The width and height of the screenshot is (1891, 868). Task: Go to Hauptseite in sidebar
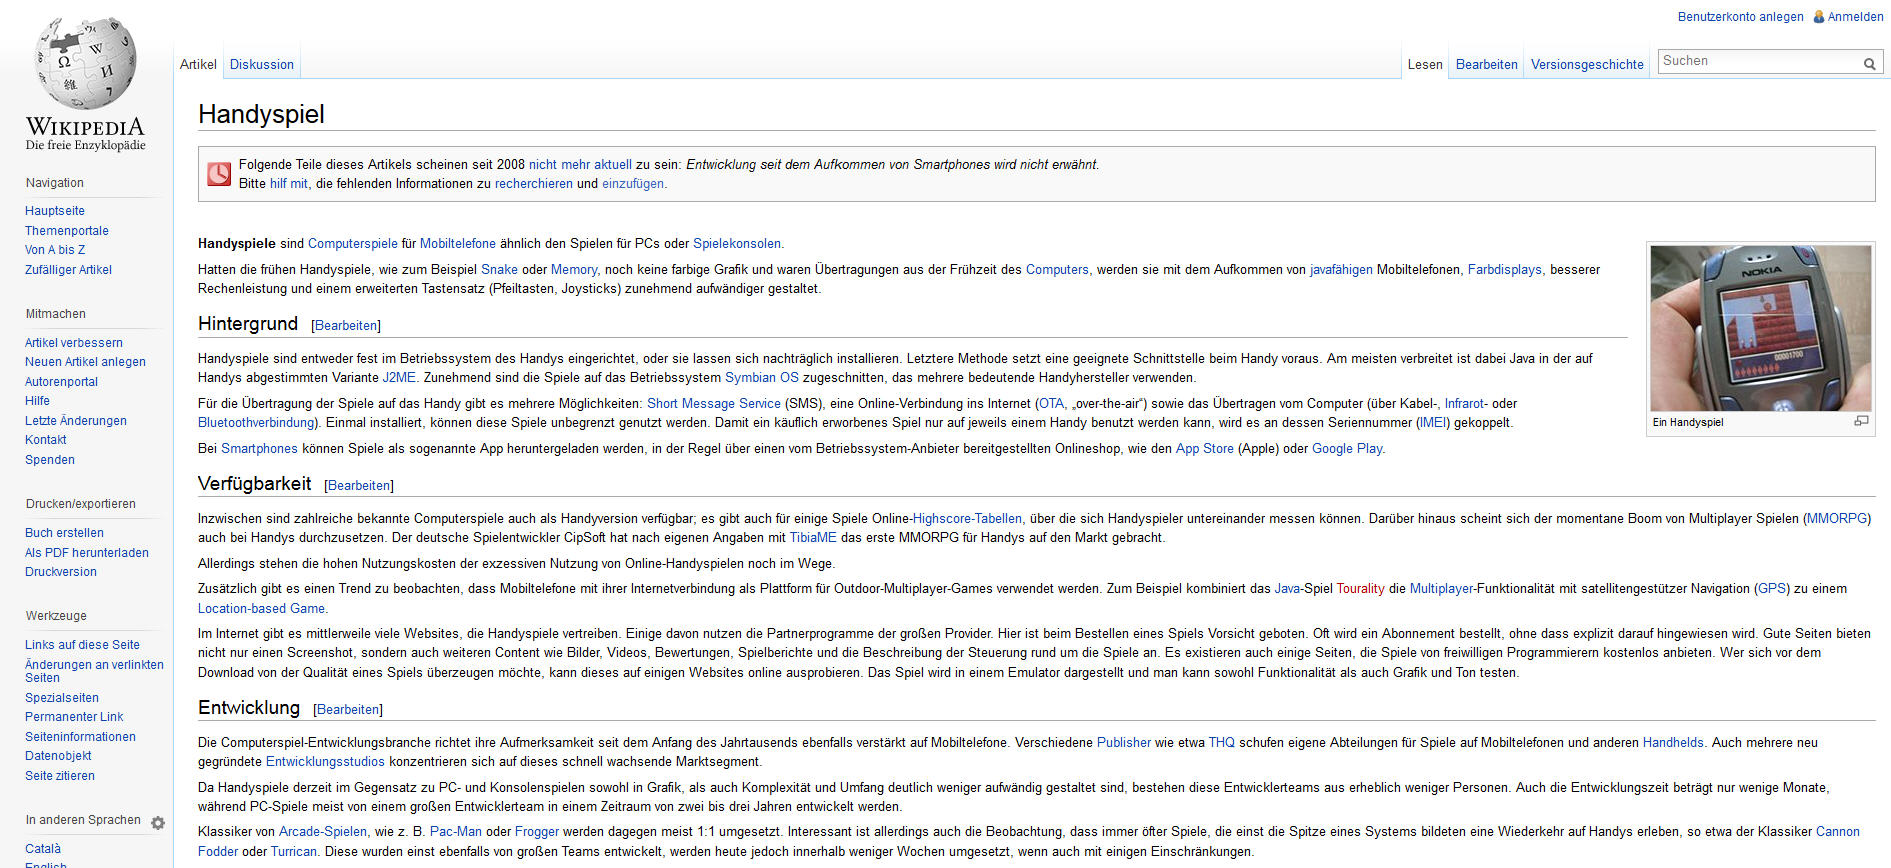point(55,211)
